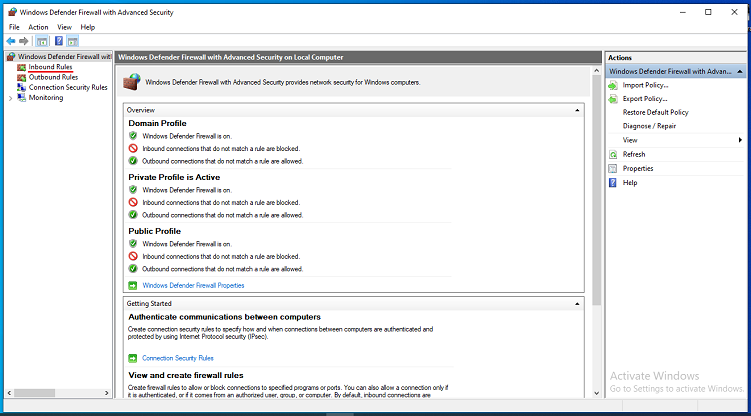Click the tree pane horizontal scrollbar thumb
The height and width of the screenshot is (416, 751).
pos(34,393)
